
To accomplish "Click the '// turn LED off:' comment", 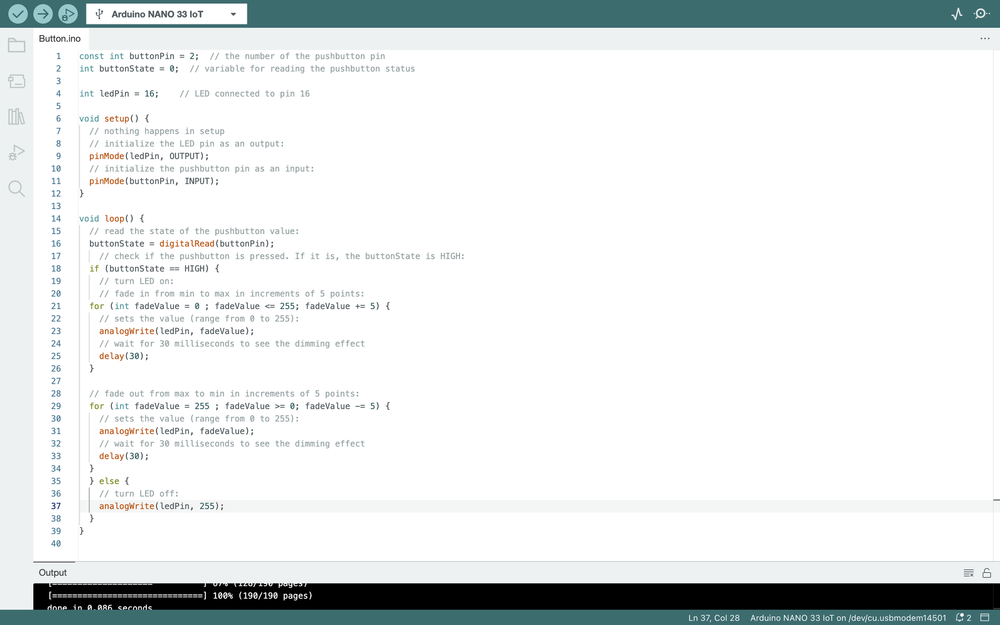I will pyautogui.click(x=138, y=493).
